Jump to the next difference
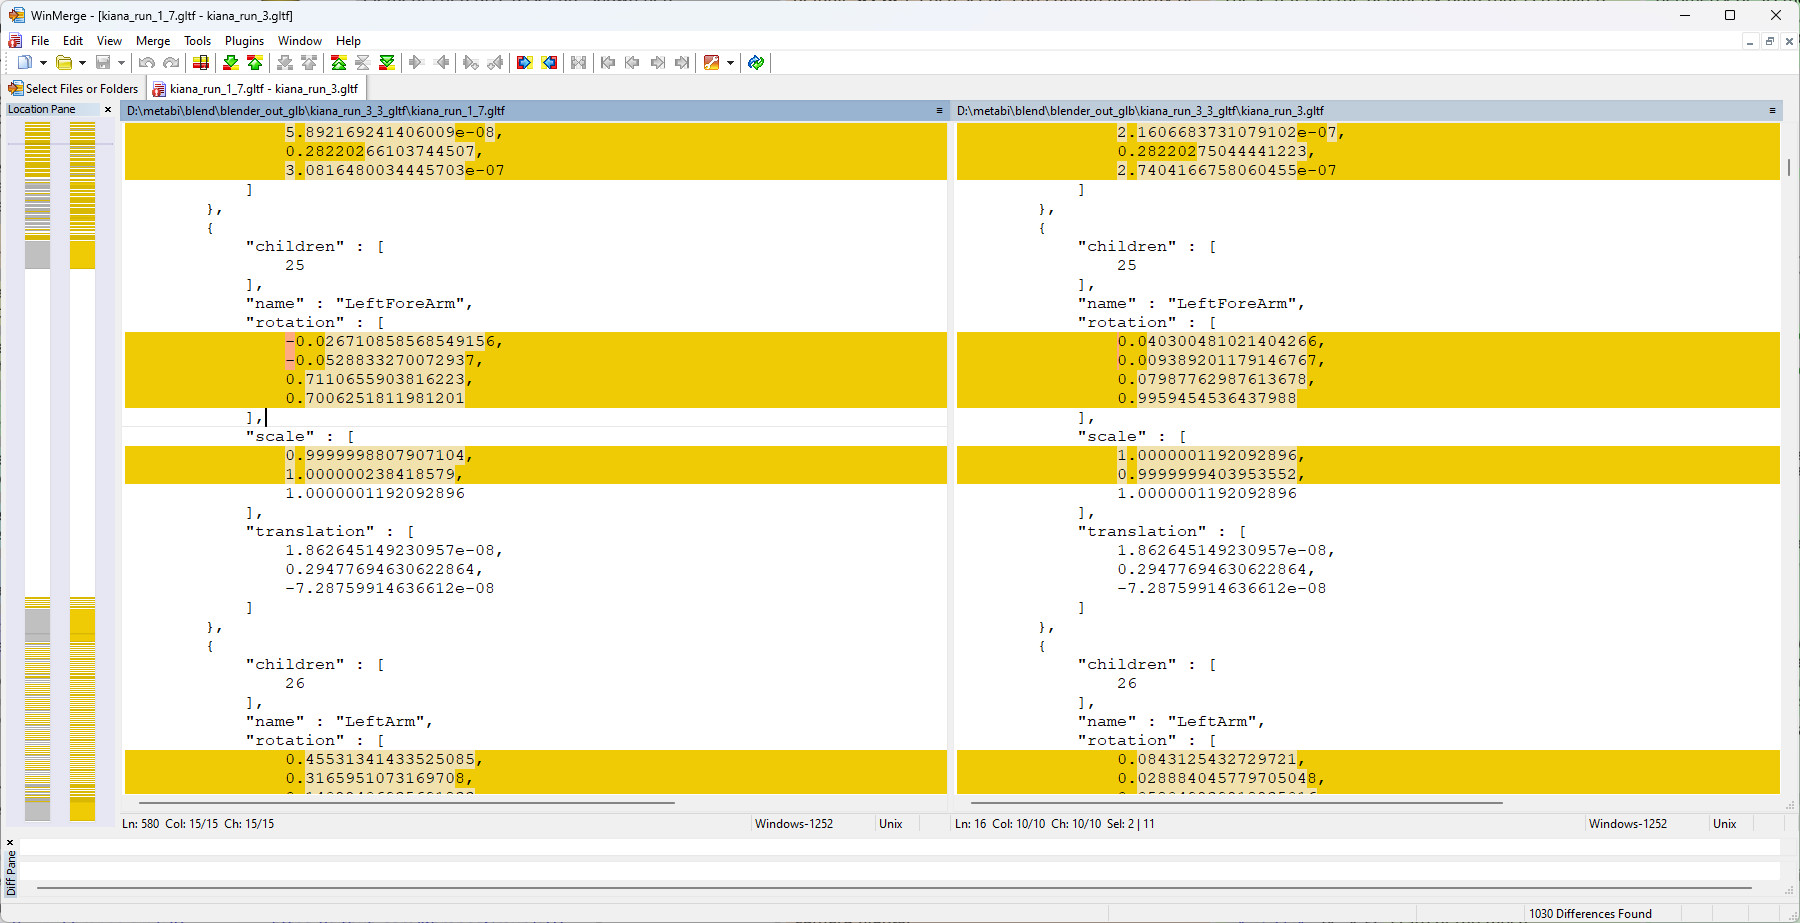The height and width of the screenshot is (923, 1800). click(231, 63)
